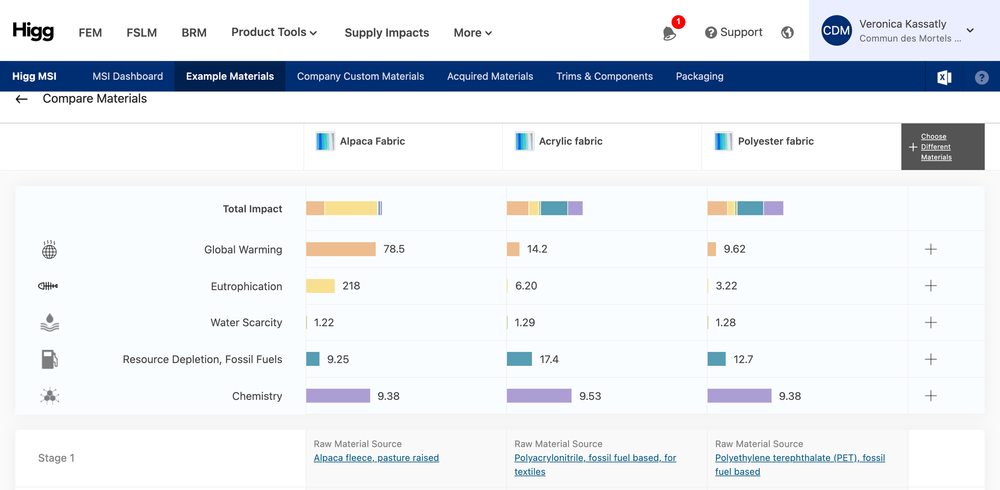Open the MSI help question icon
The height and width of the screenshot is (490, 1000).
(982, 77)
